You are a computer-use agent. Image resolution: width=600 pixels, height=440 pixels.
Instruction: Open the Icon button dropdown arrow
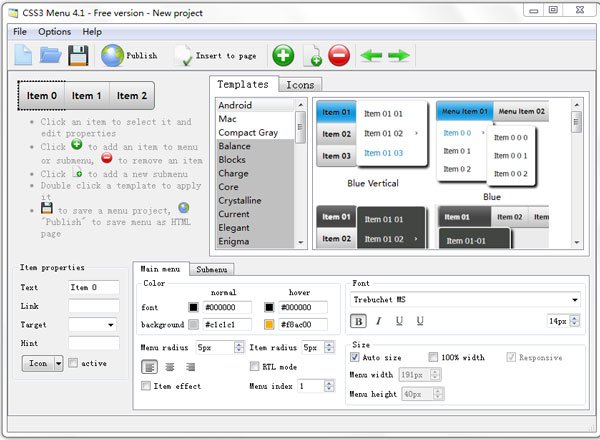59,363
